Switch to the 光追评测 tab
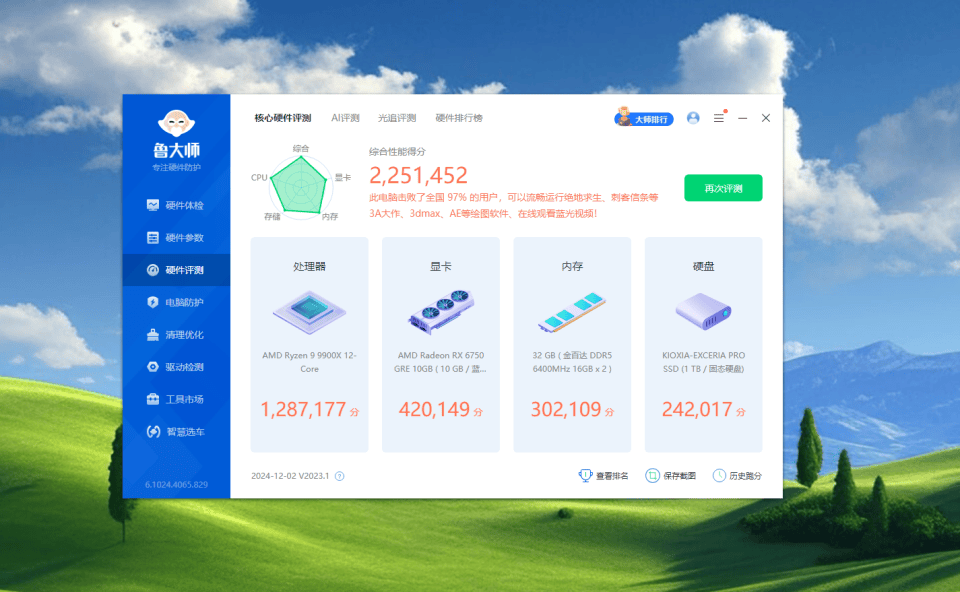The height and width of the screenshot is (592, 960). click(x=397, y=118)
